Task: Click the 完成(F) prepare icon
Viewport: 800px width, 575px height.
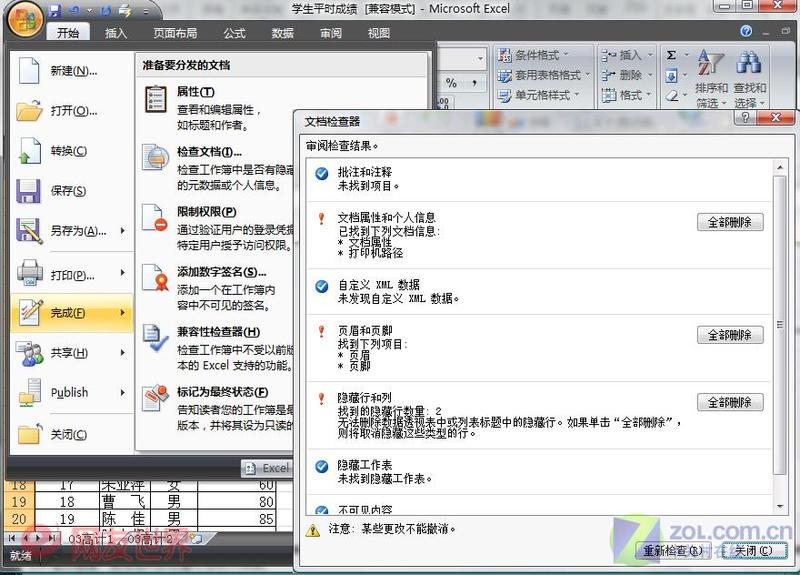Action: tap(30, 312)
